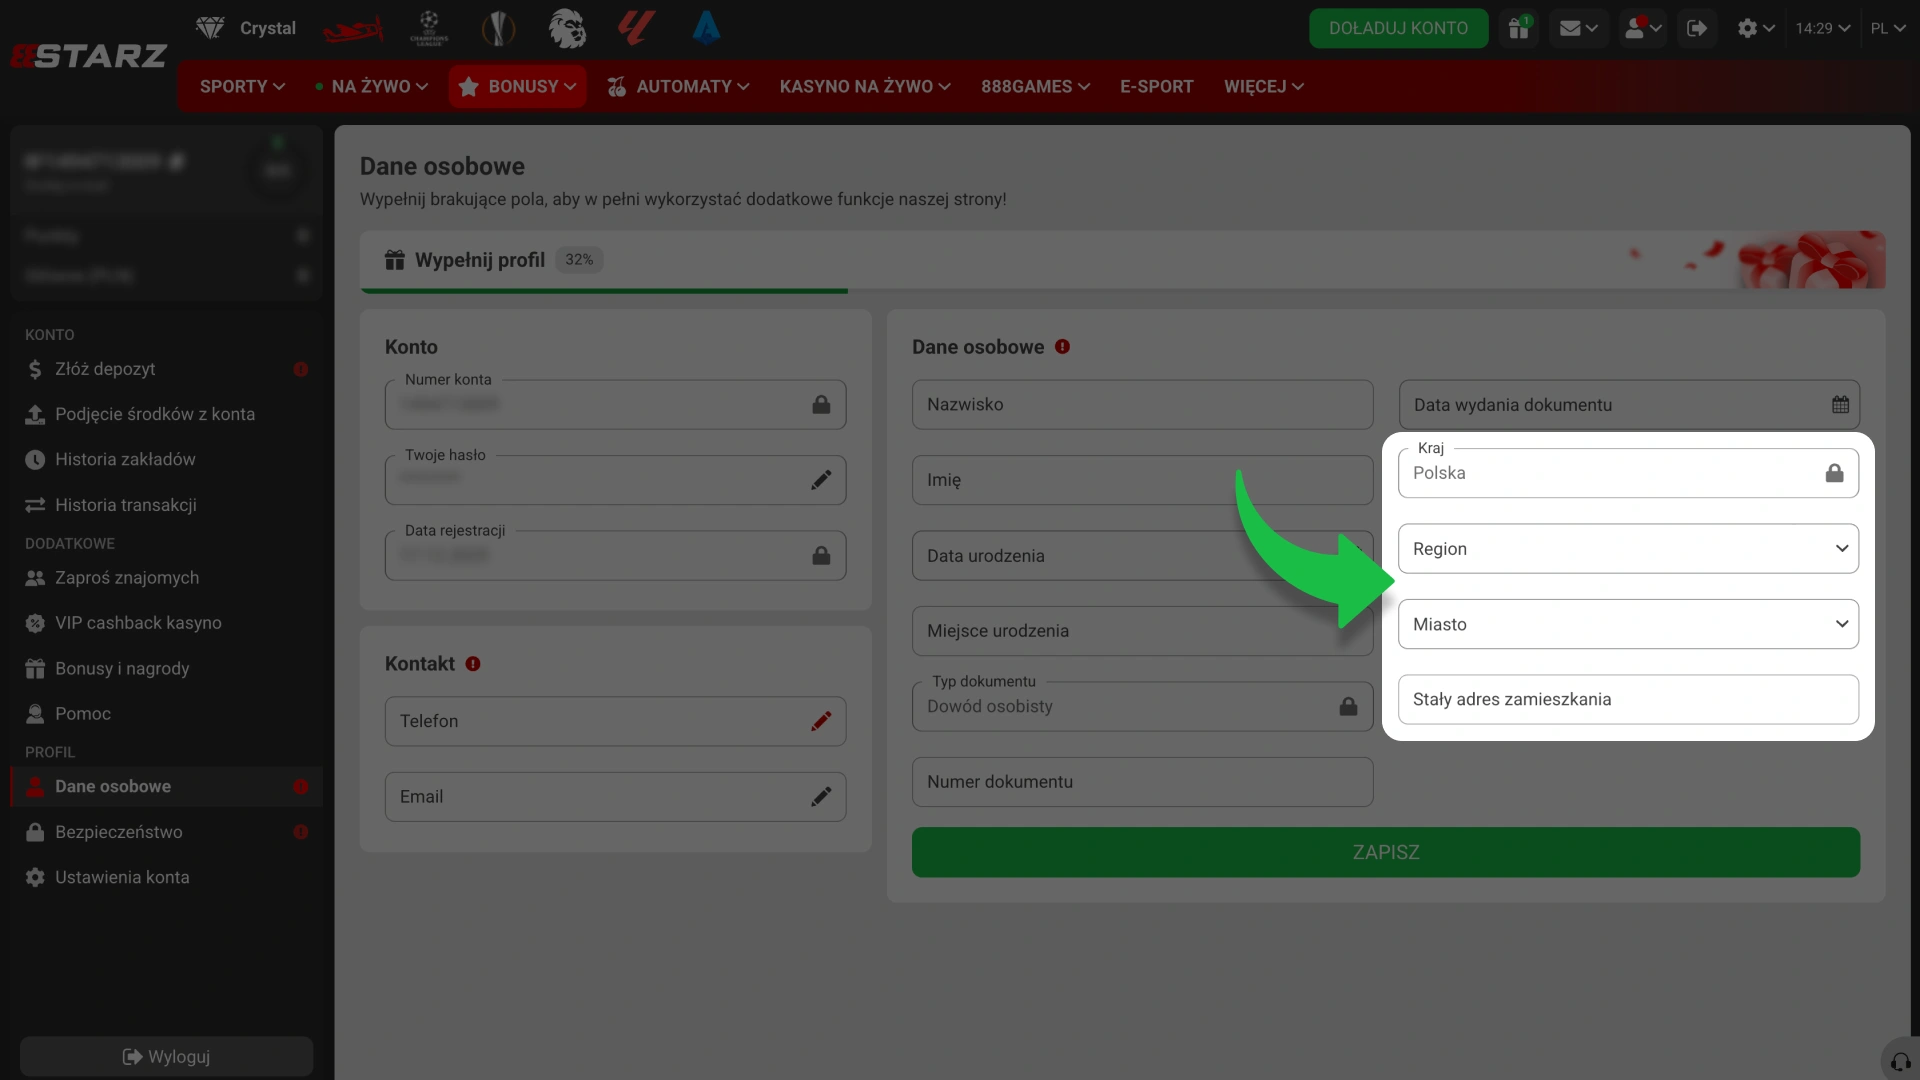
Task: Click the logout arrow icon in header
Action: click(1697, 28)
